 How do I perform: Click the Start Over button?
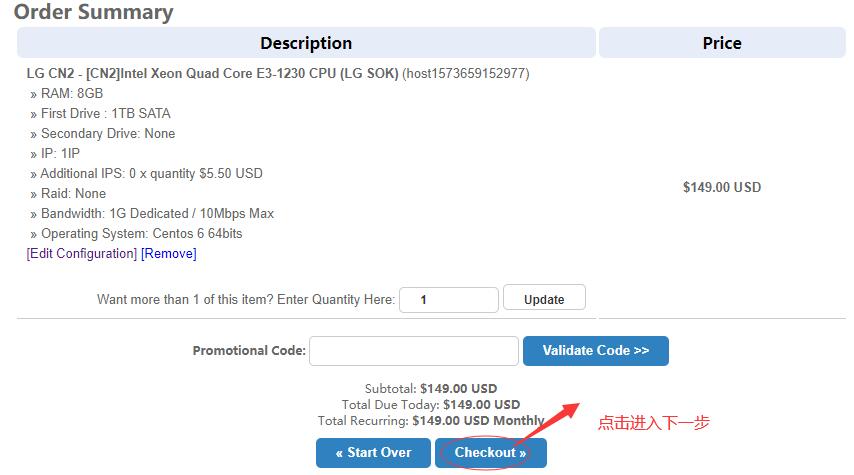pos(373,453)
